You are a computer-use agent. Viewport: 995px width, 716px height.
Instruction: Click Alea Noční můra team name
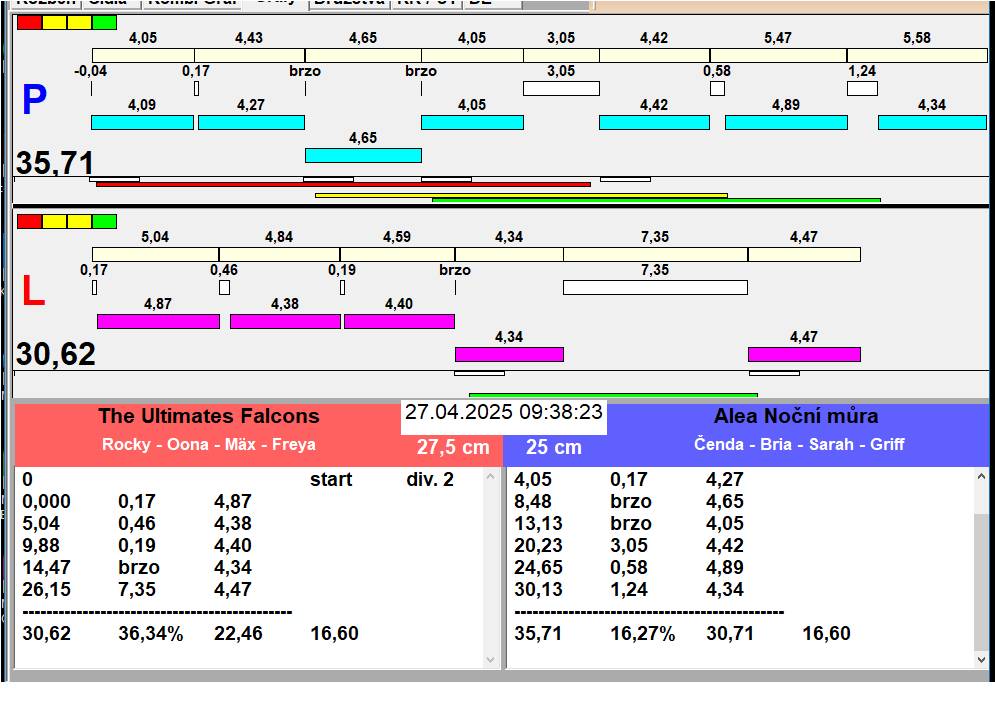pyautogui.click(x=796, y=416)
